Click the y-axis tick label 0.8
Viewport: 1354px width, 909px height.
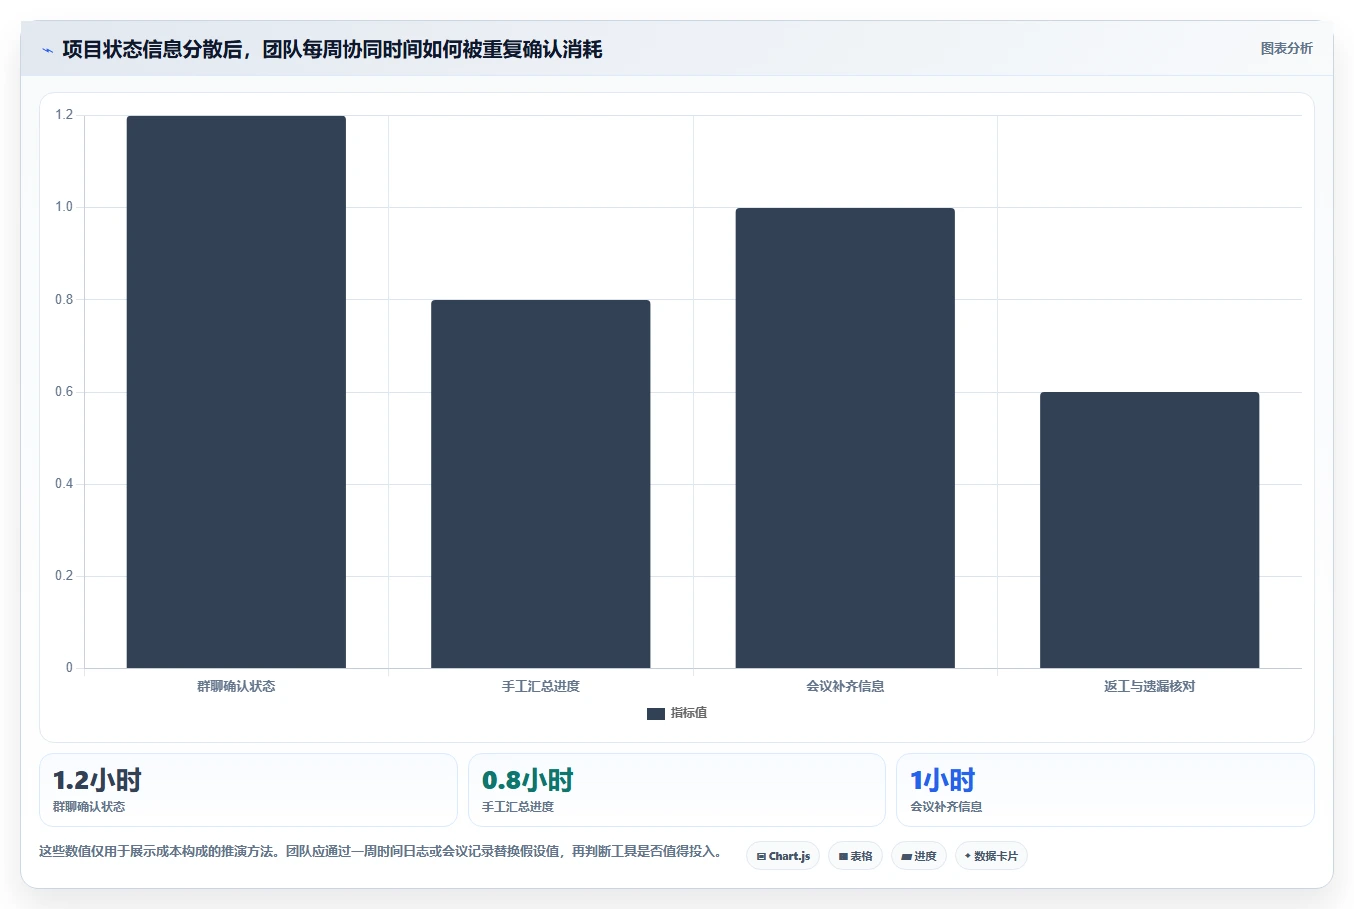(x=64, y=299)
